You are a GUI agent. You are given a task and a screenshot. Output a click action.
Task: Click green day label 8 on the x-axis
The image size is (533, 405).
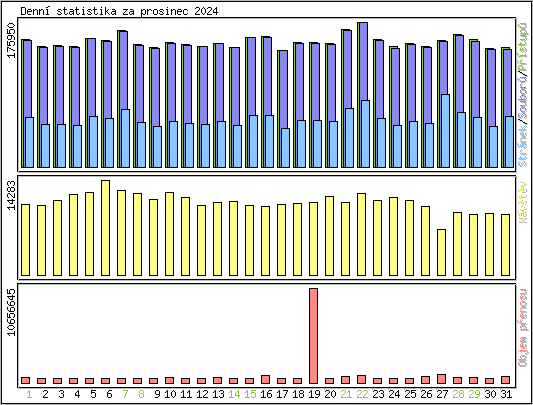click(141, 394)
